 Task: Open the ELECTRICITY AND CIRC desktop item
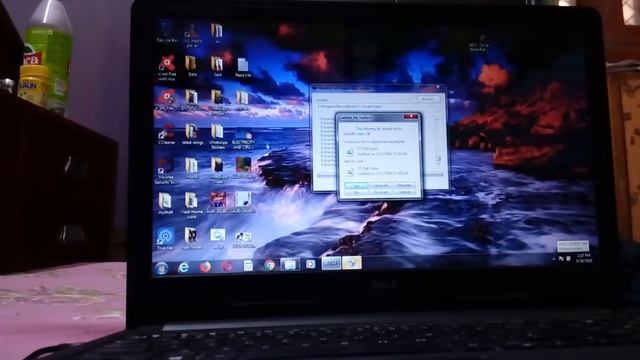tap(243, 139)
